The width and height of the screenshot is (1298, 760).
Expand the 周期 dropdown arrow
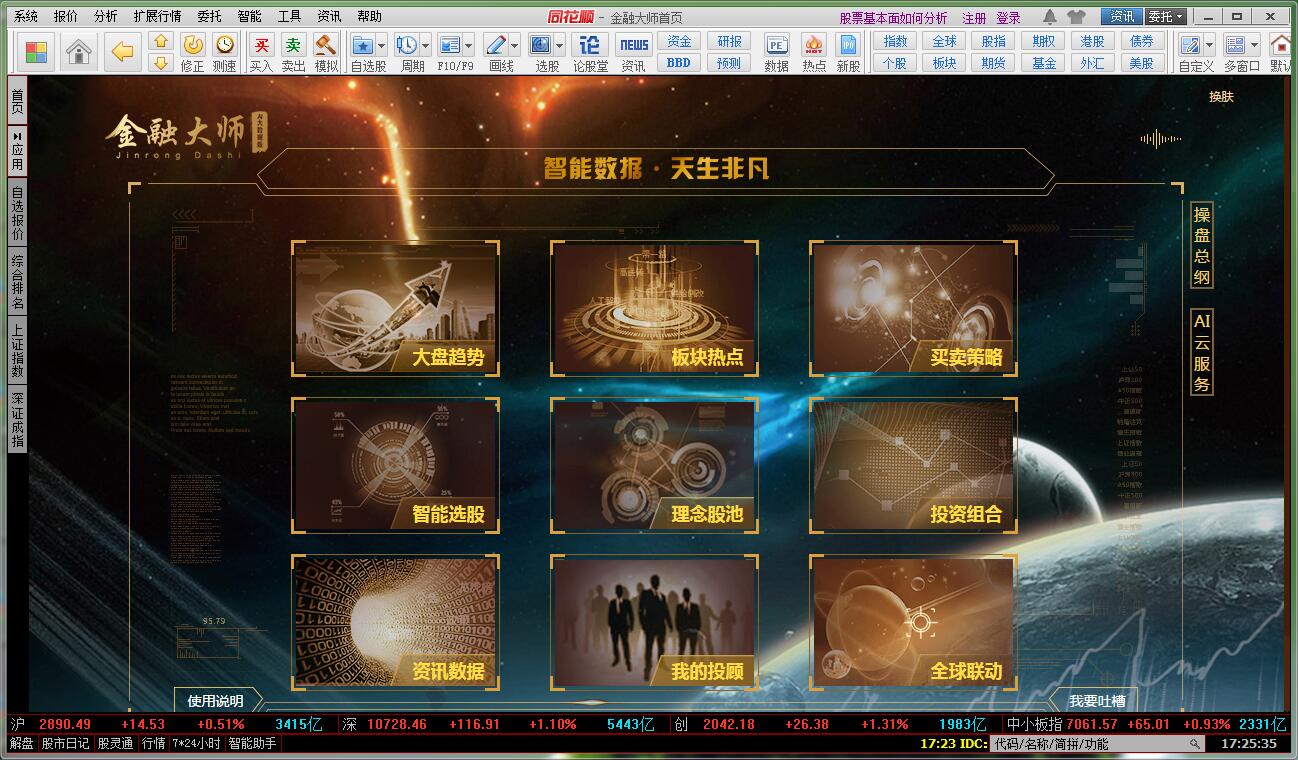click(425, 46)
